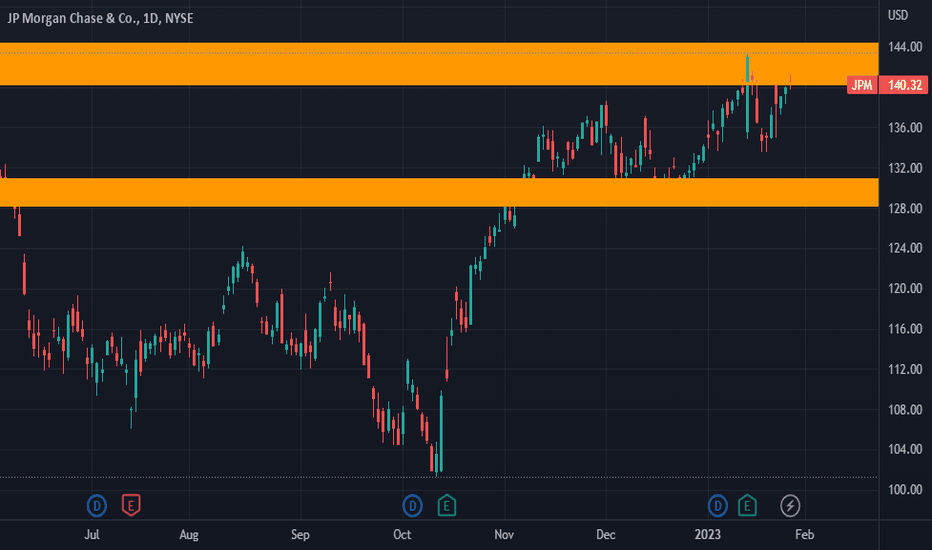Click the Dec label on time axis
Viewport: 932px width, 550px height.
606,535
